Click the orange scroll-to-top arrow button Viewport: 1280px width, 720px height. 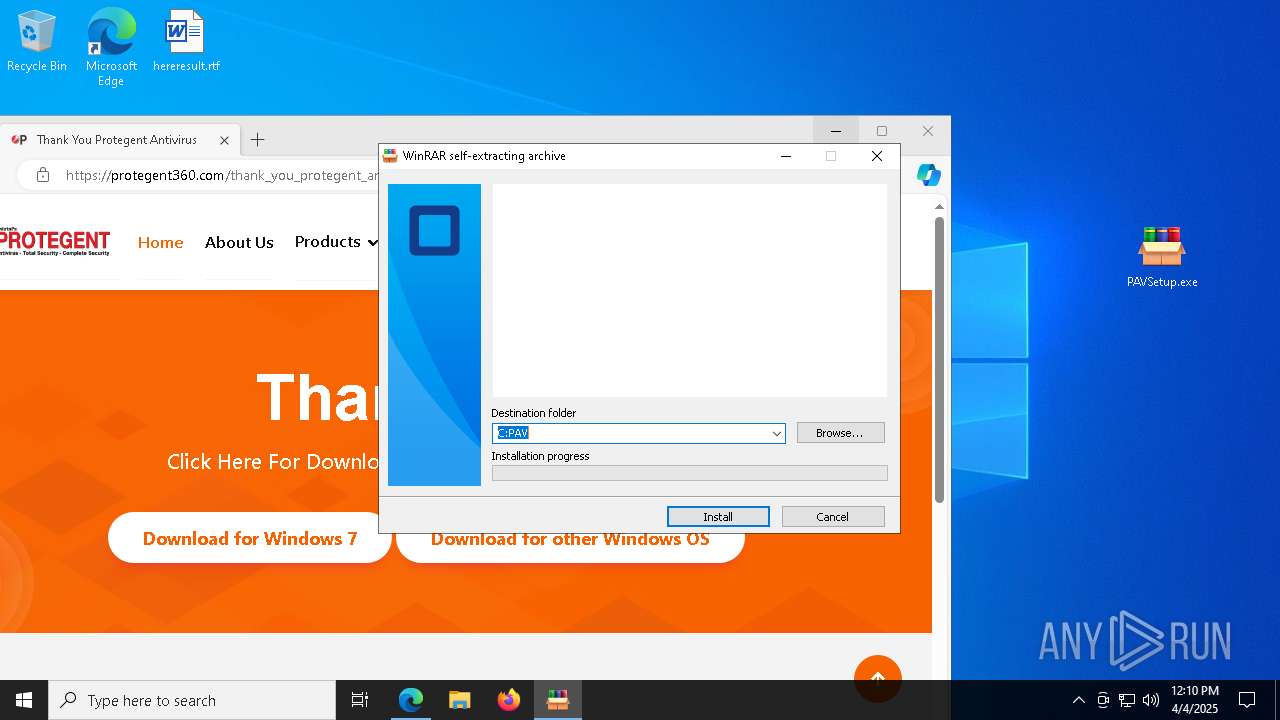coord(878,678)
